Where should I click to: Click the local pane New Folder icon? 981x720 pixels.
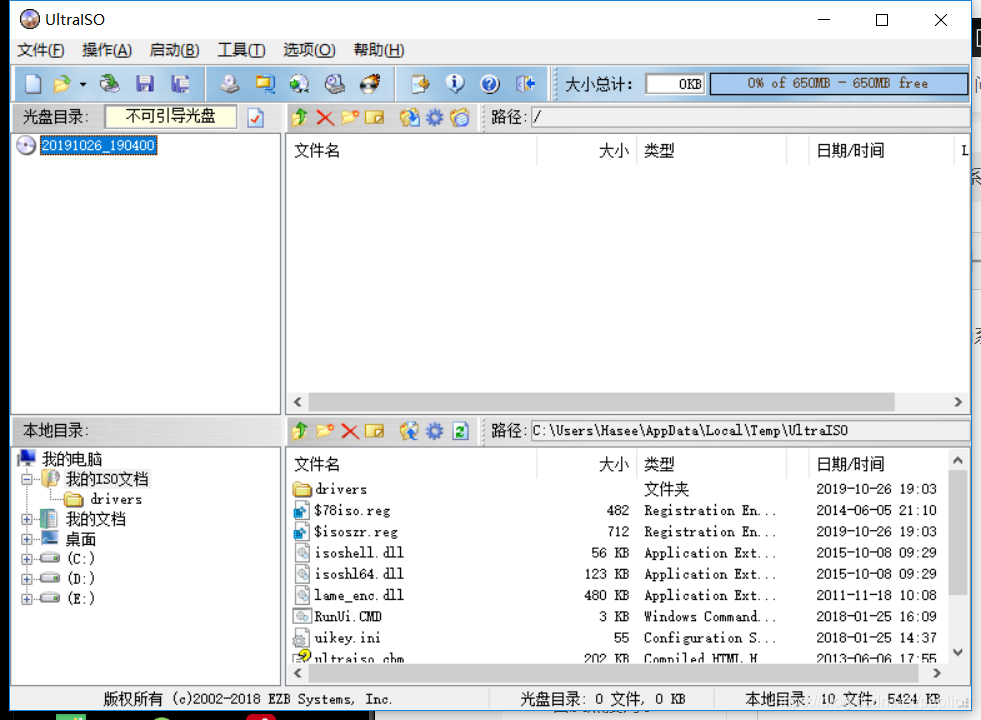325,431
